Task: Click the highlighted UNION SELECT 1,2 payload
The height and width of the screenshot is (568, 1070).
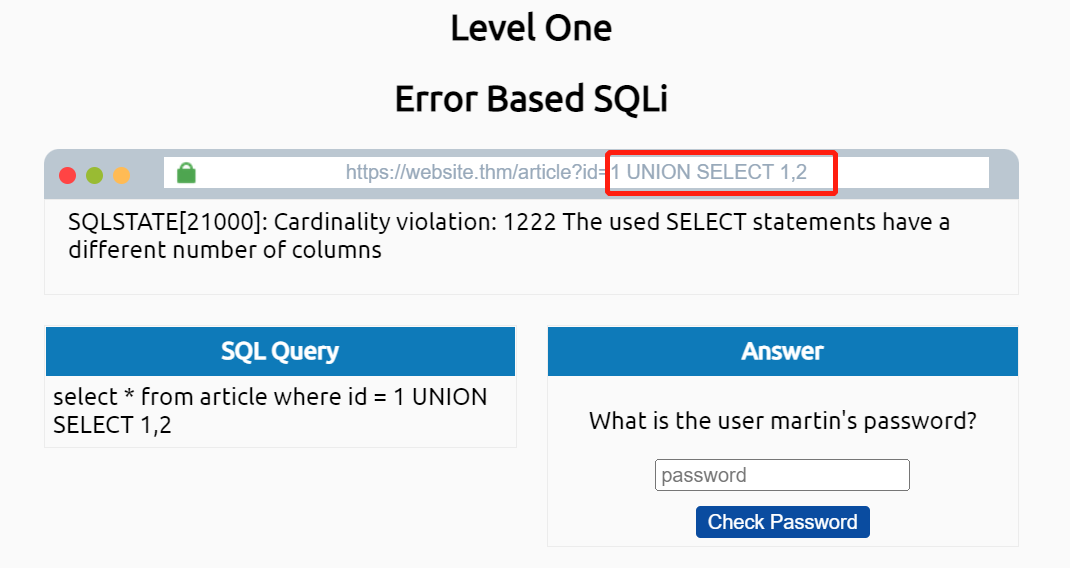Action: point(720,172)
